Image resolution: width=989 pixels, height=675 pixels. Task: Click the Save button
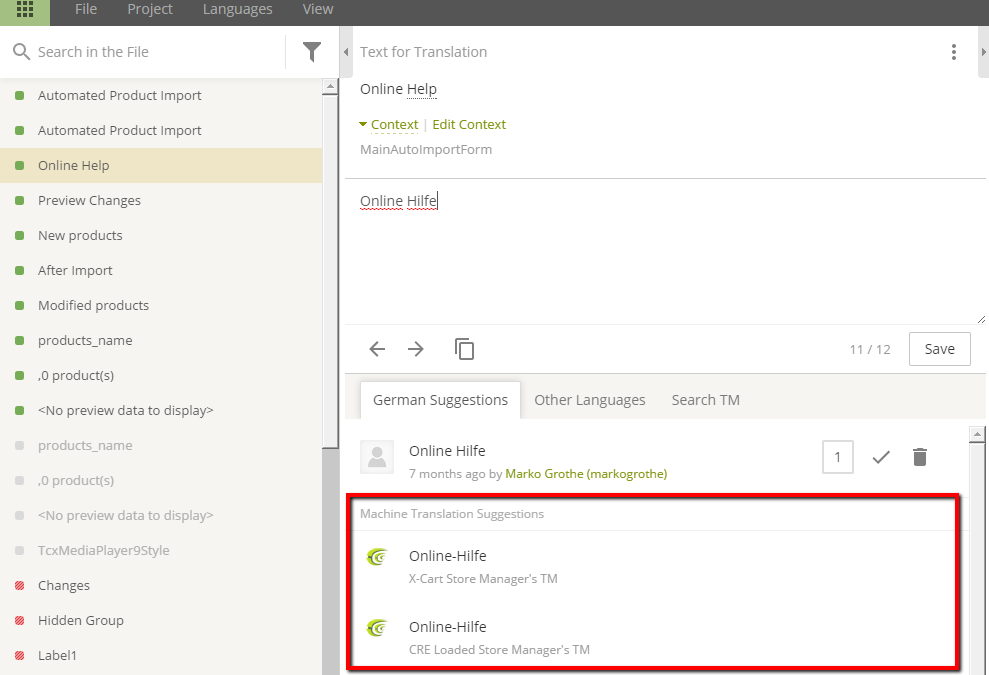[x=939, y=349]
